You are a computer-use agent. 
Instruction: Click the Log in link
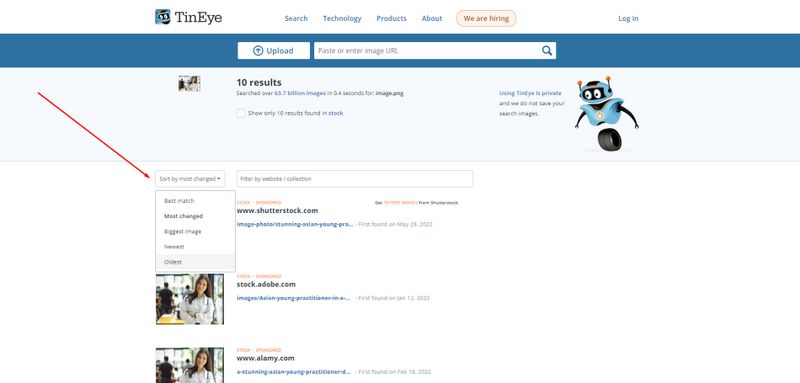(628, 18)
